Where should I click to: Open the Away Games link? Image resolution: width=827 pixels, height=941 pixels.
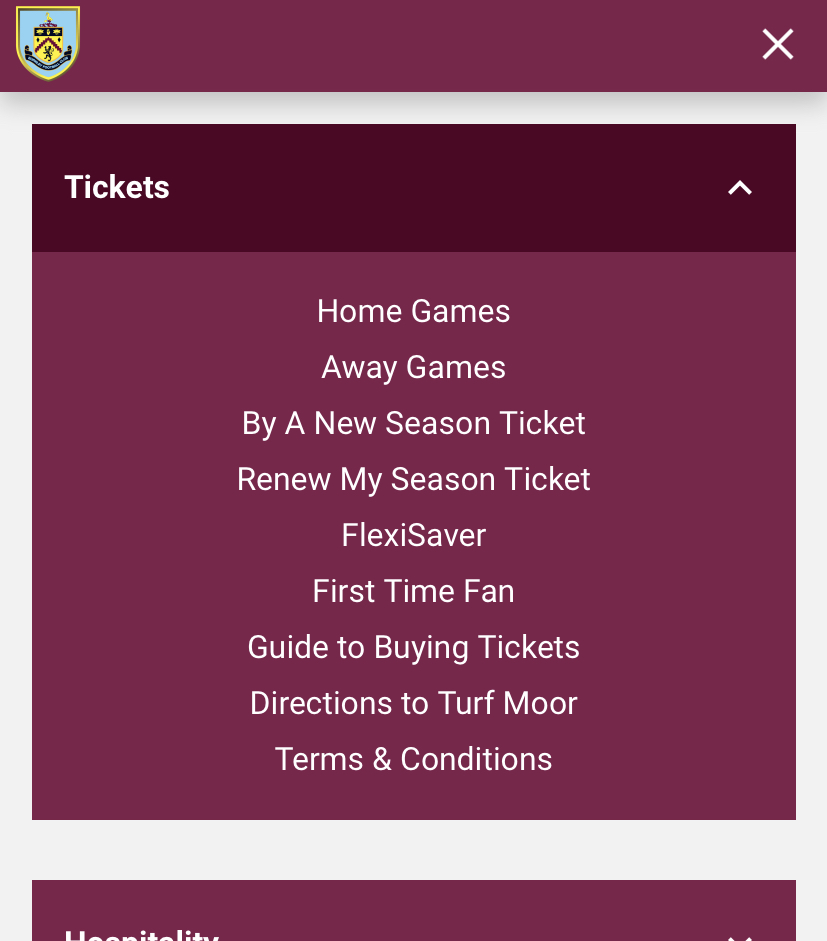pyautogui.click(x=414, y=367)
